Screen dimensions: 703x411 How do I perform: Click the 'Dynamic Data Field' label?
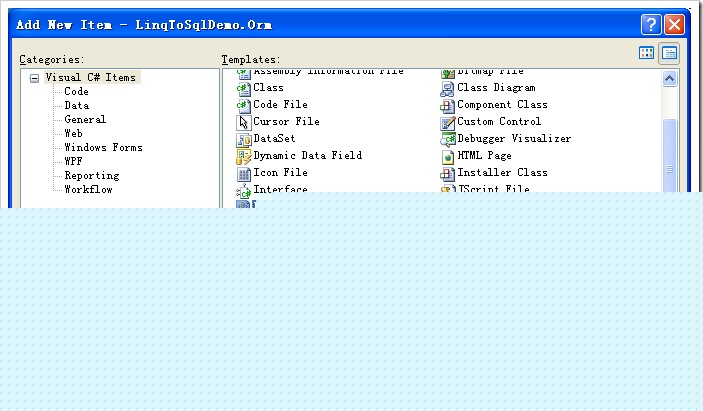coord(308,156)
